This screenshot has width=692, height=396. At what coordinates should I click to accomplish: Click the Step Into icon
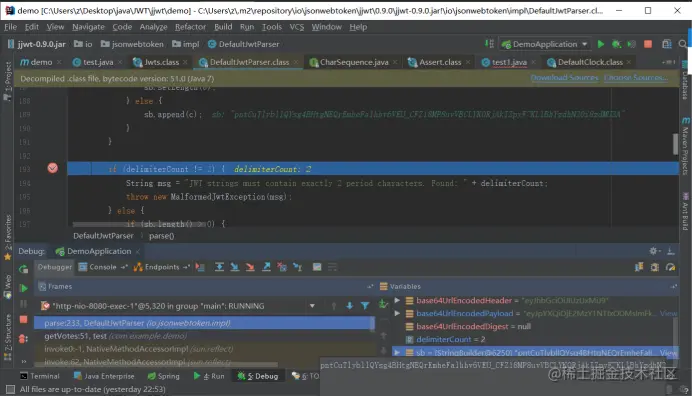pos(235,267)
